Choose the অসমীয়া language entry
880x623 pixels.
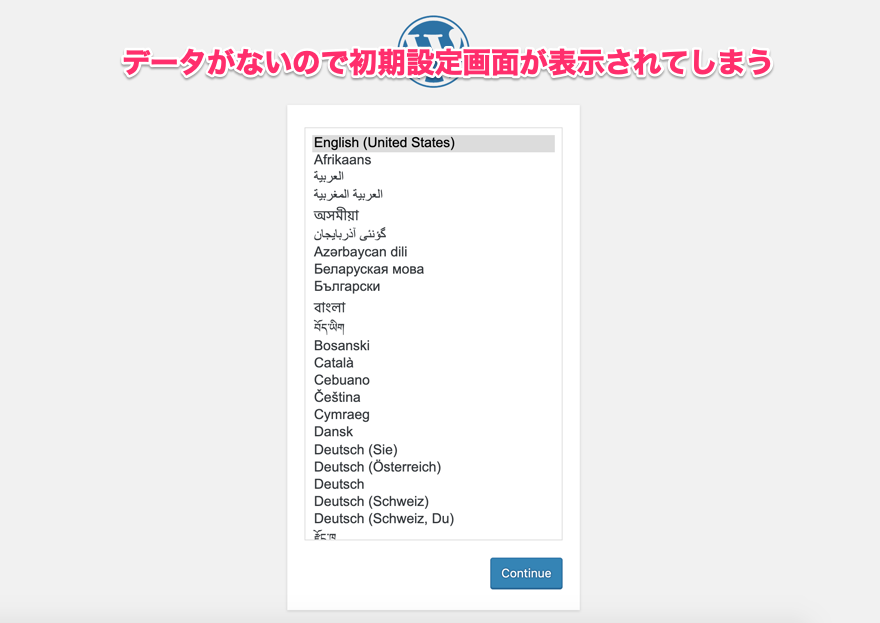pos(336,215)
